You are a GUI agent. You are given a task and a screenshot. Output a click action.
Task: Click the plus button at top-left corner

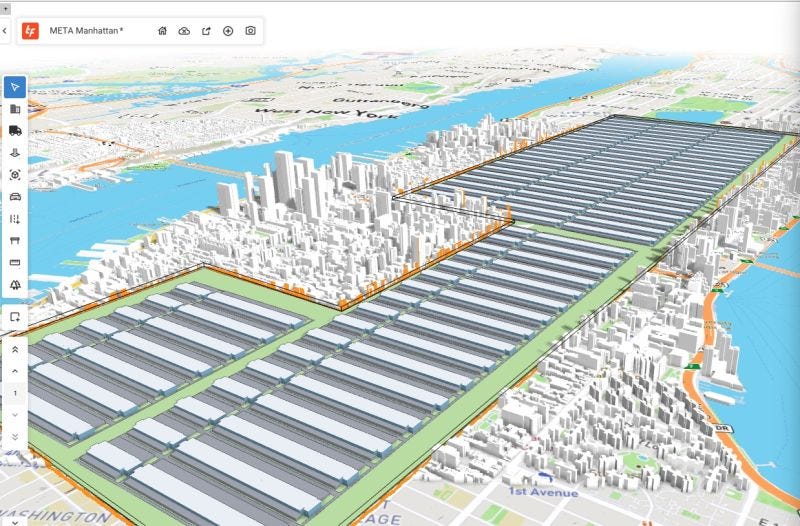5,9
